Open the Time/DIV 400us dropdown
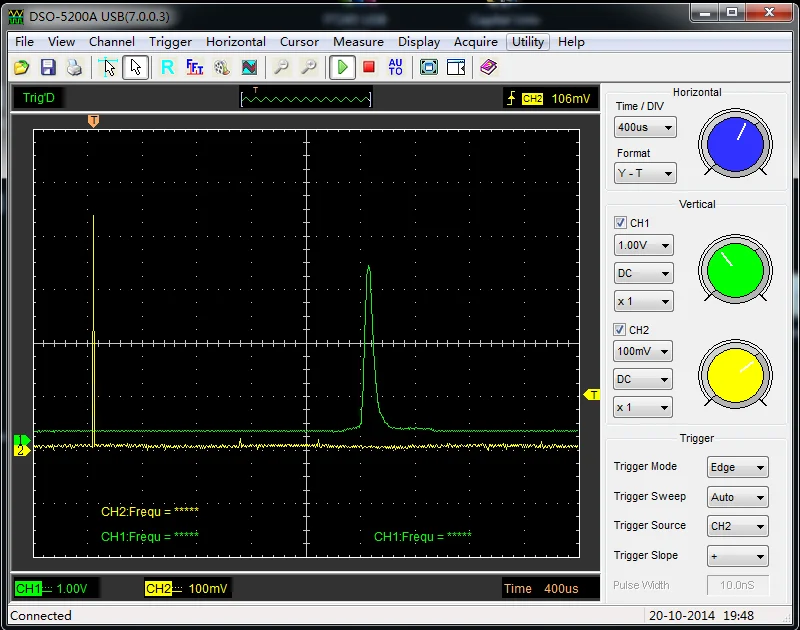The height and width of the screenshot is (630, 800). point(645,128)
